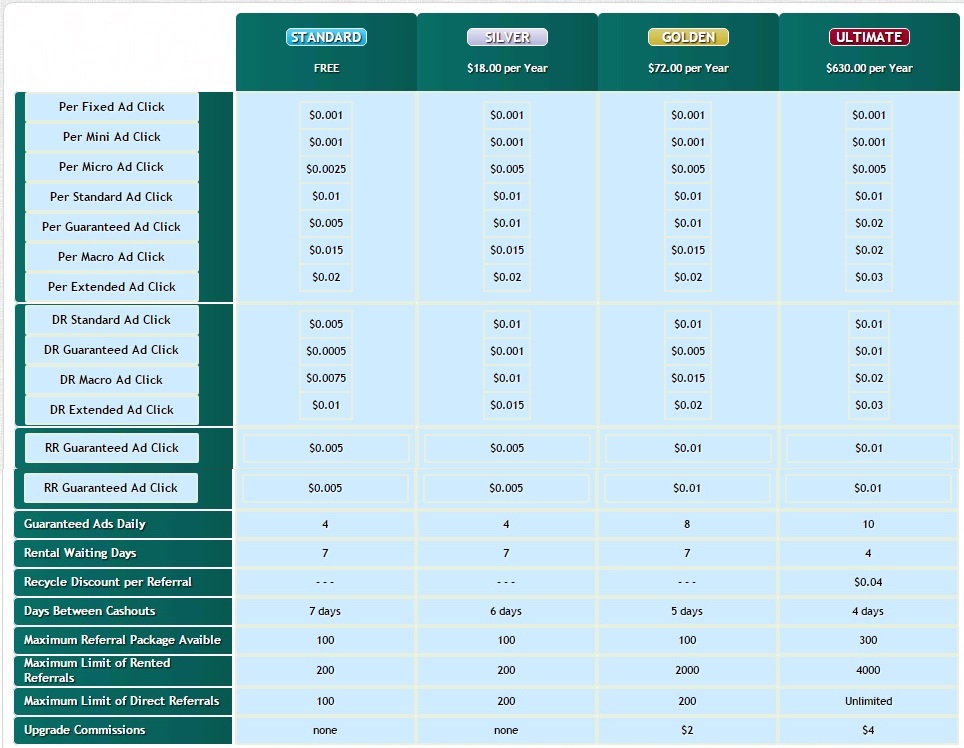Click the ULTIMATE membership badge
The image size is (964, 748).
(869, 37)
